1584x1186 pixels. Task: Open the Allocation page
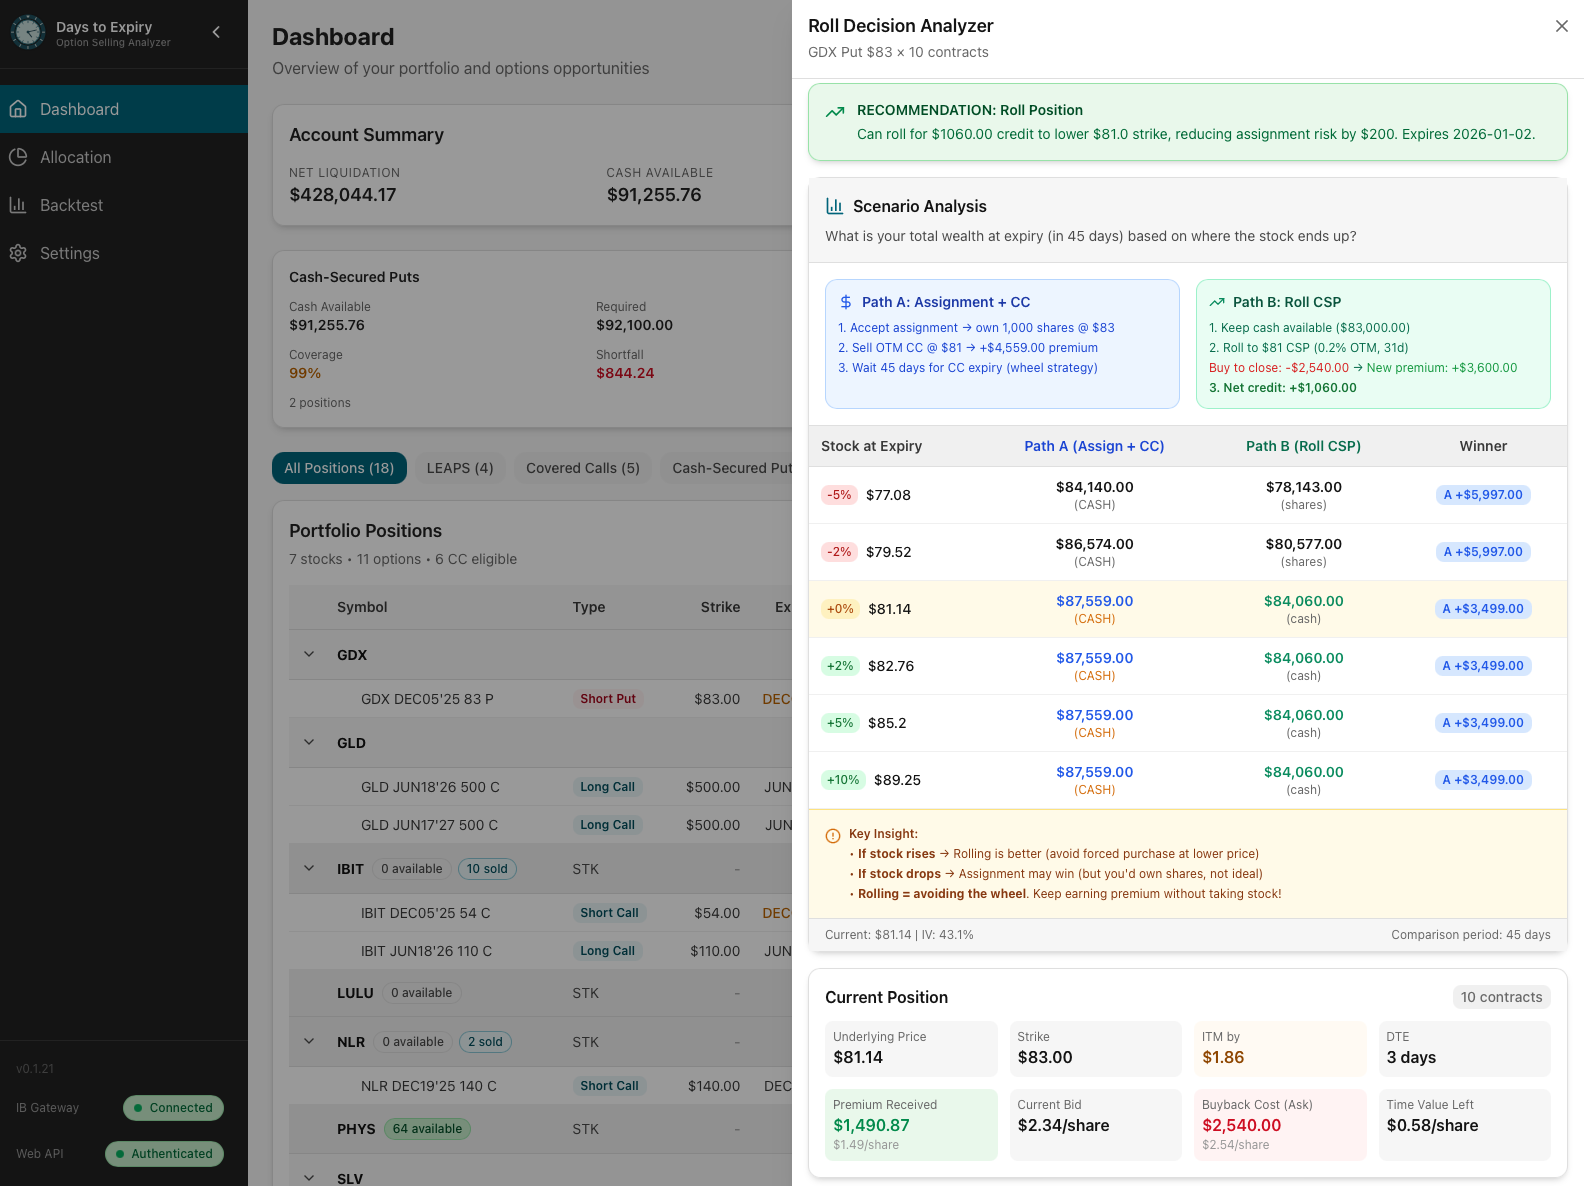124,157
